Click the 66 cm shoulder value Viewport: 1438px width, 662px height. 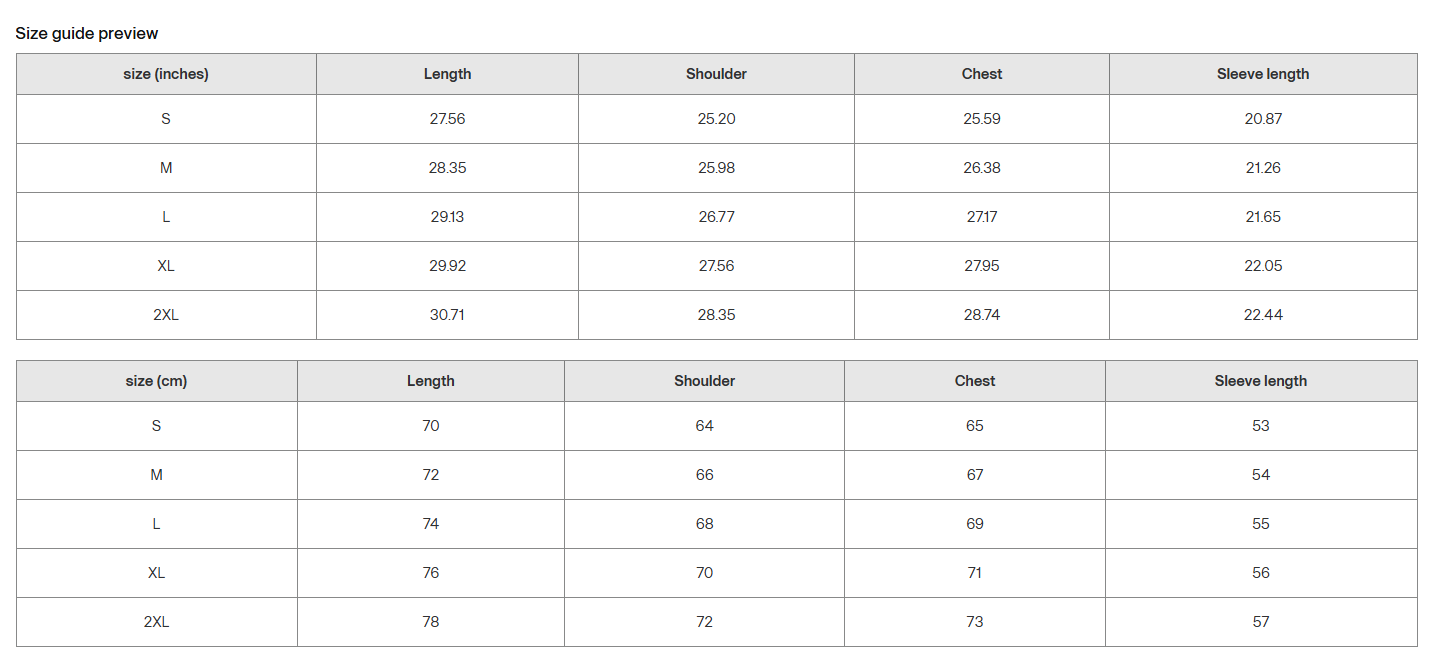point(704,475)
